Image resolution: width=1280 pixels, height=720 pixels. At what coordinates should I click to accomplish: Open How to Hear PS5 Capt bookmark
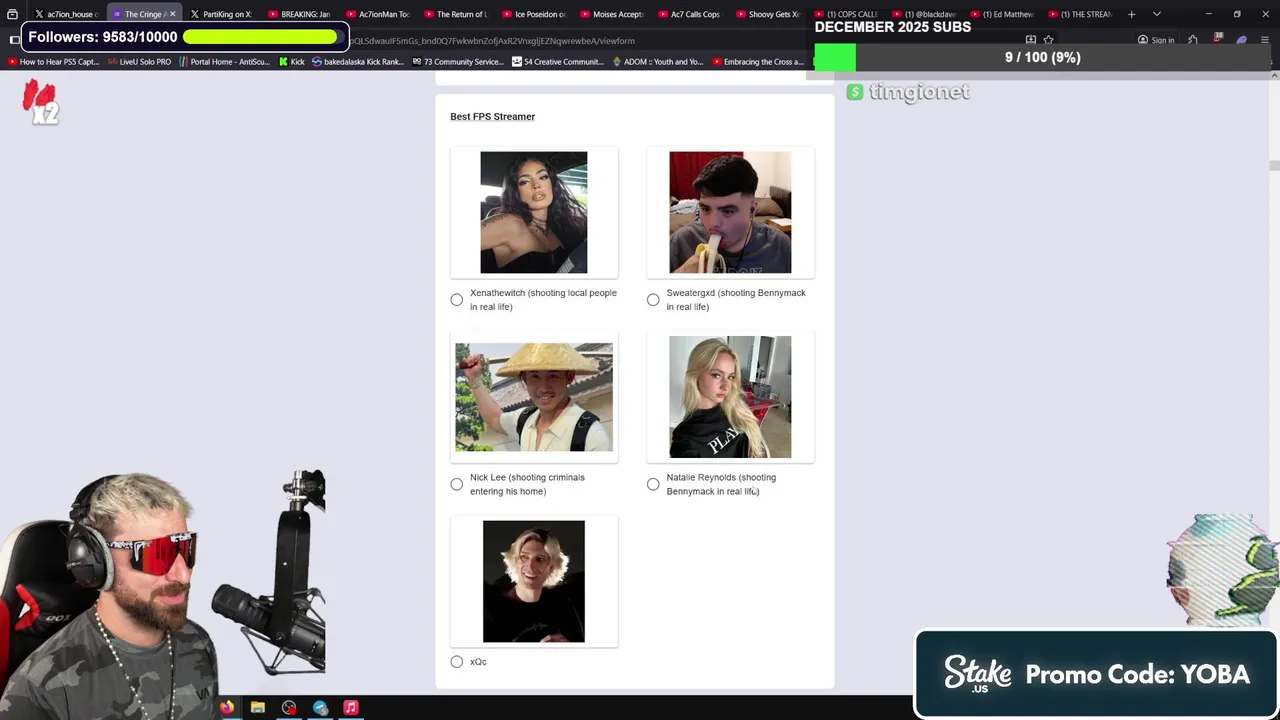click(53, 62)
